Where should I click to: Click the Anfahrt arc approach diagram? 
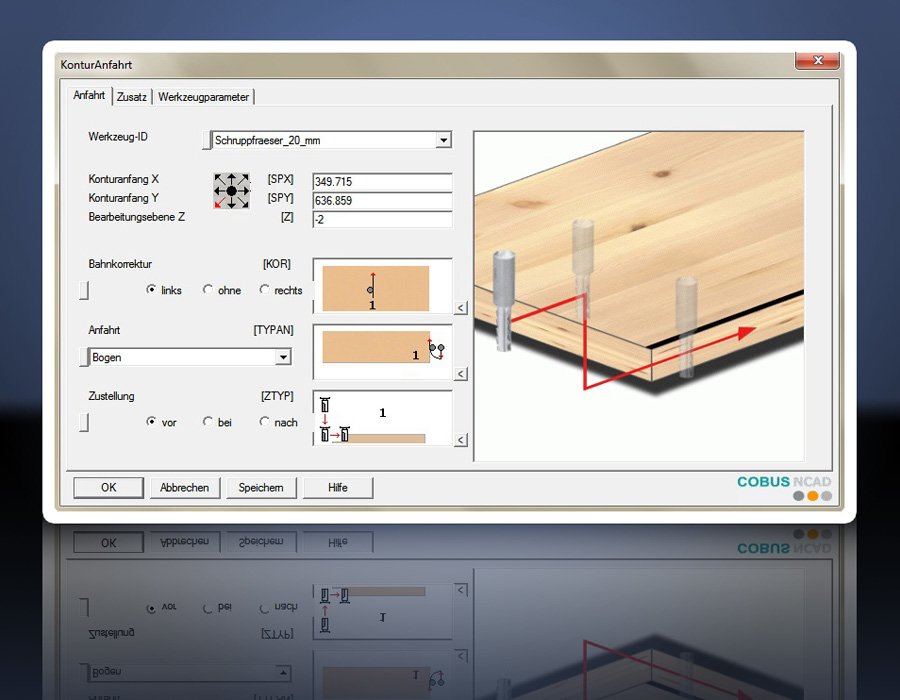380,350
